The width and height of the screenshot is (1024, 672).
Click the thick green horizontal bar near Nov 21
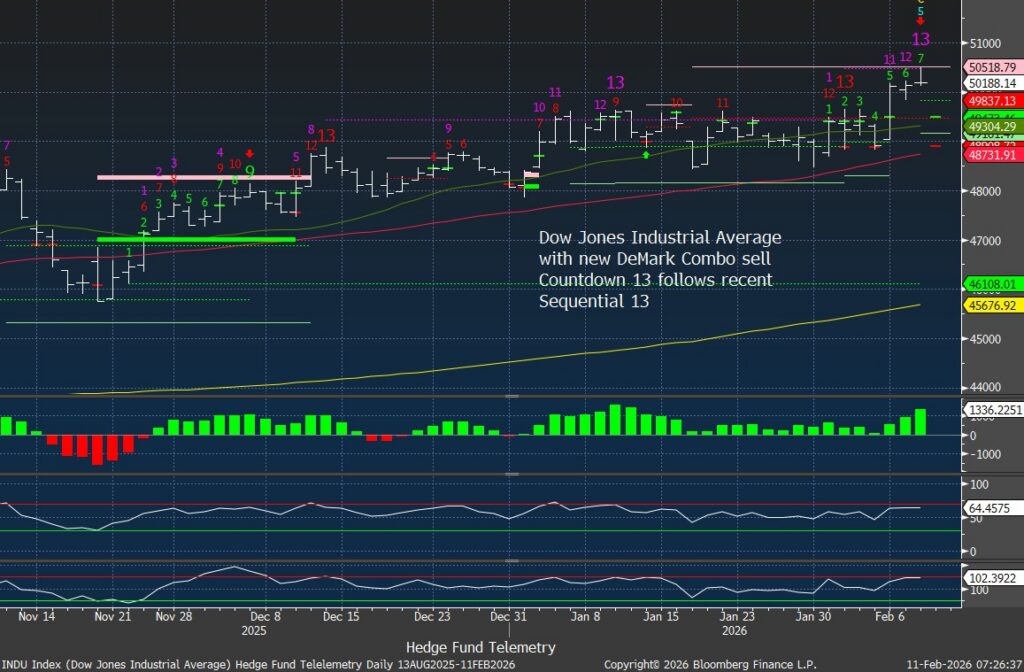point(196,239)
